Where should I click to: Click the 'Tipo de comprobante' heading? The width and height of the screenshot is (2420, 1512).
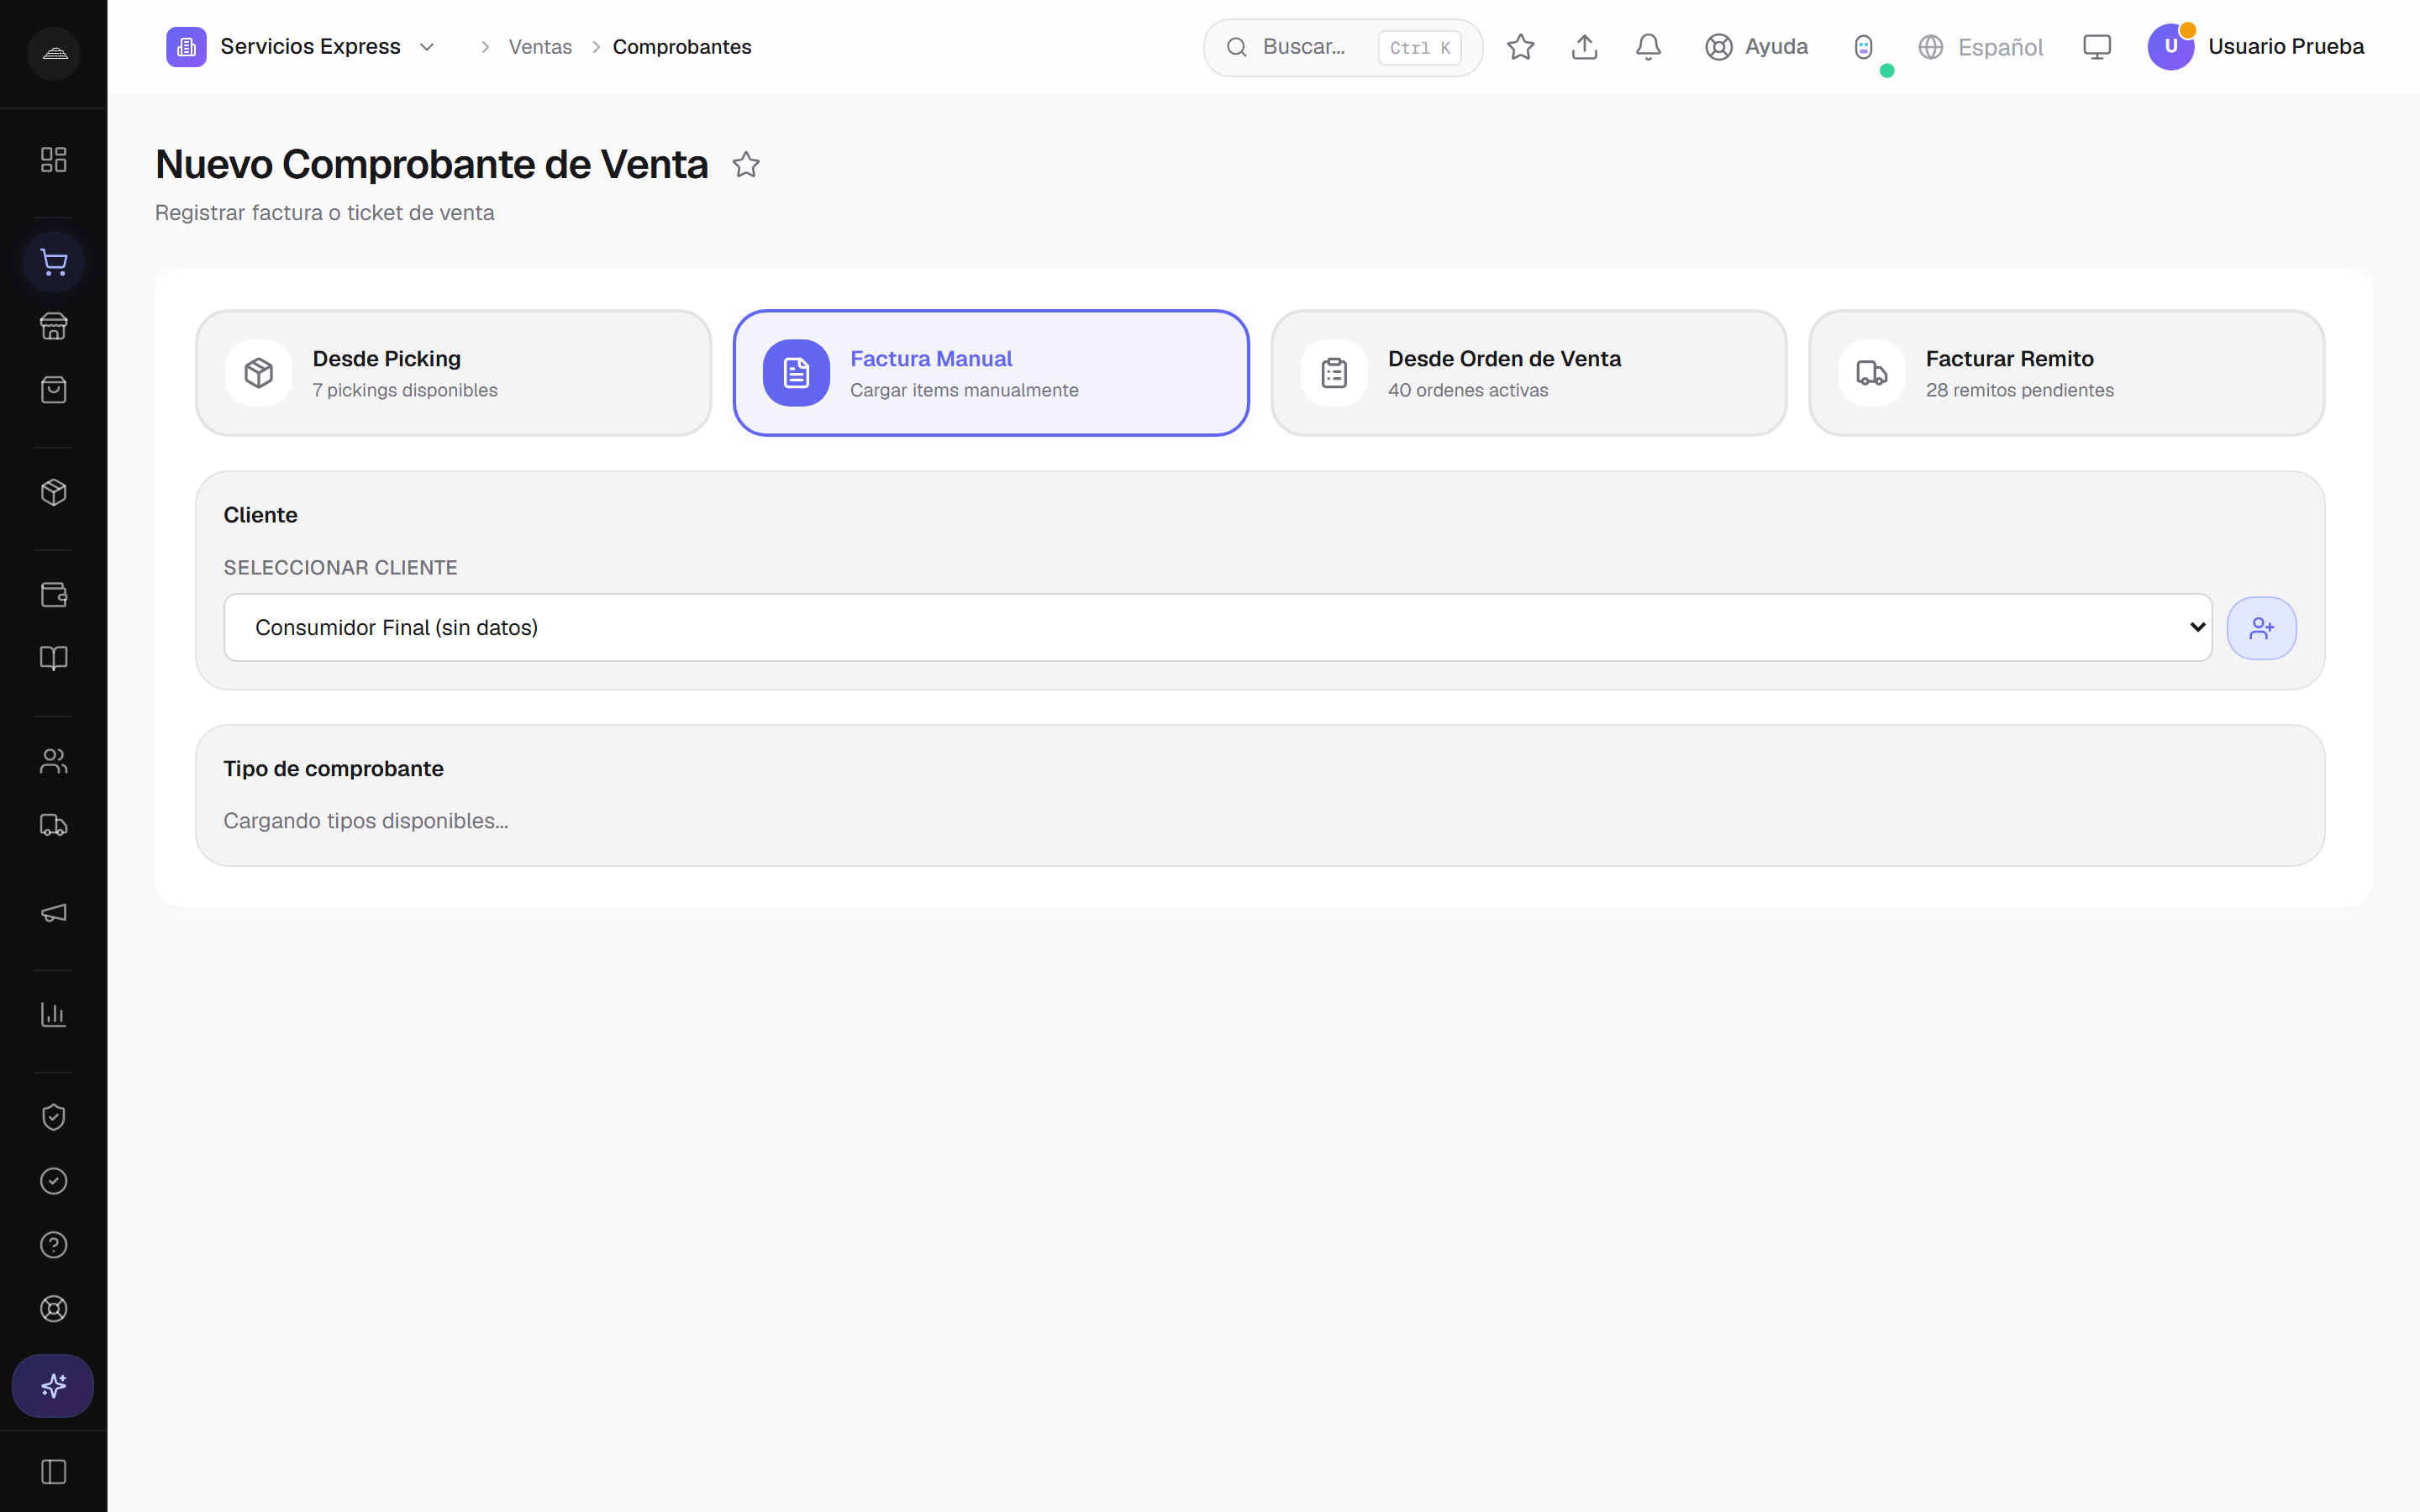(x=333, y=769)
